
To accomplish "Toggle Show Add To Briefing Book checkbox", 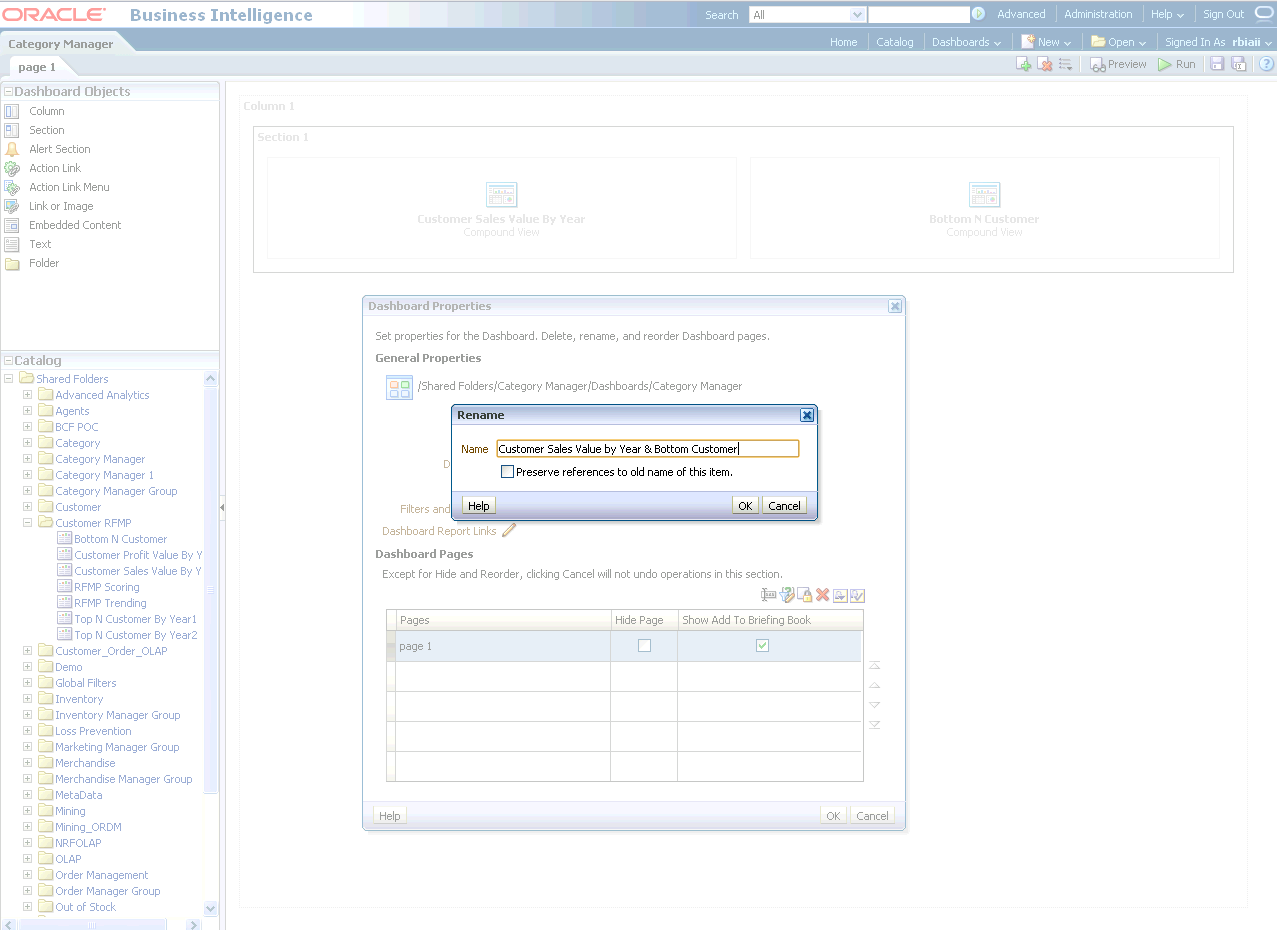I will pyautogui.click(x=762, y=646).
